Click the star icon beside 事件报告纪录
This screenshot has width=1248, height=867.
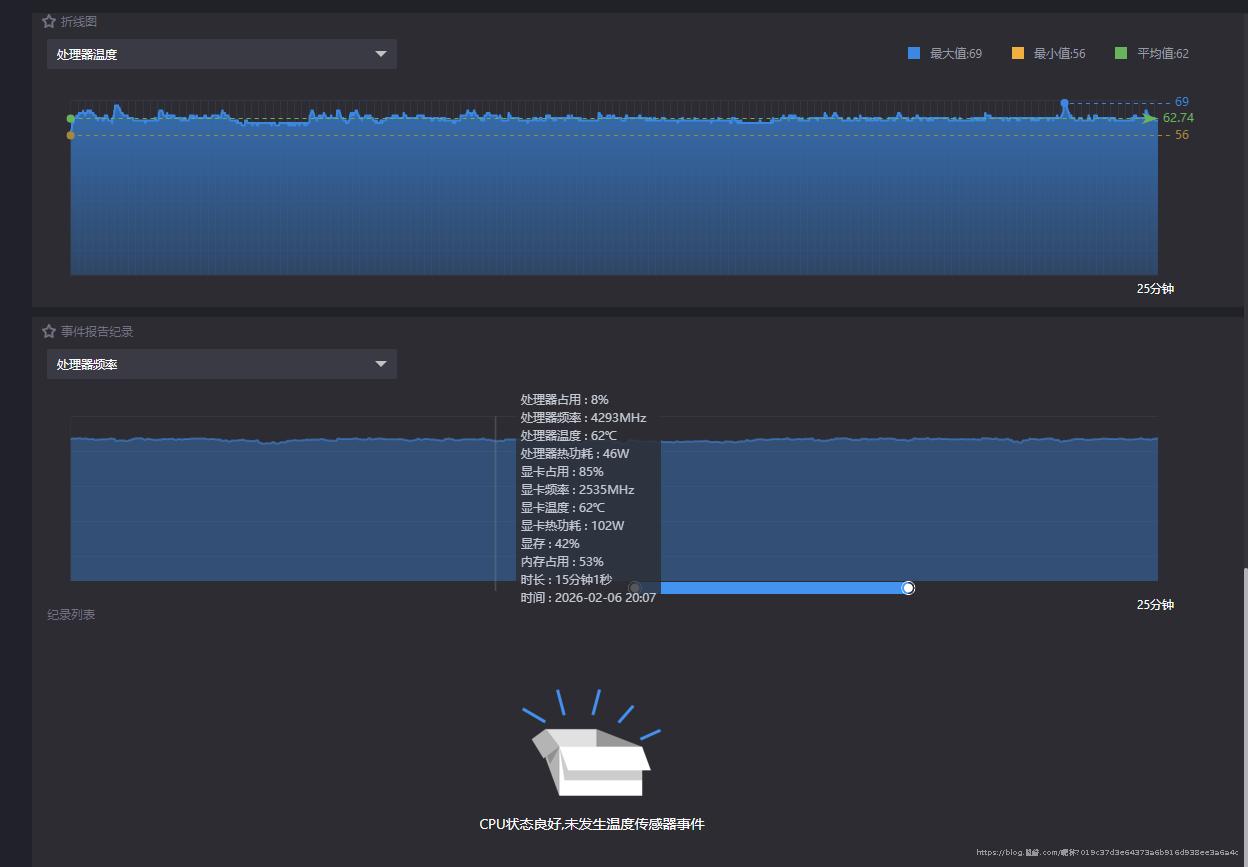49,331
